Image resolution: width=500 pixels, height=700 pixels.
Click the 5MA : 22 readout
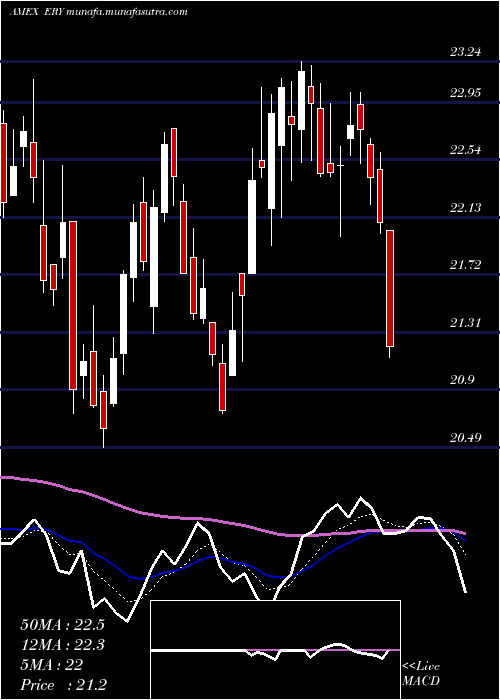point(51,665)
